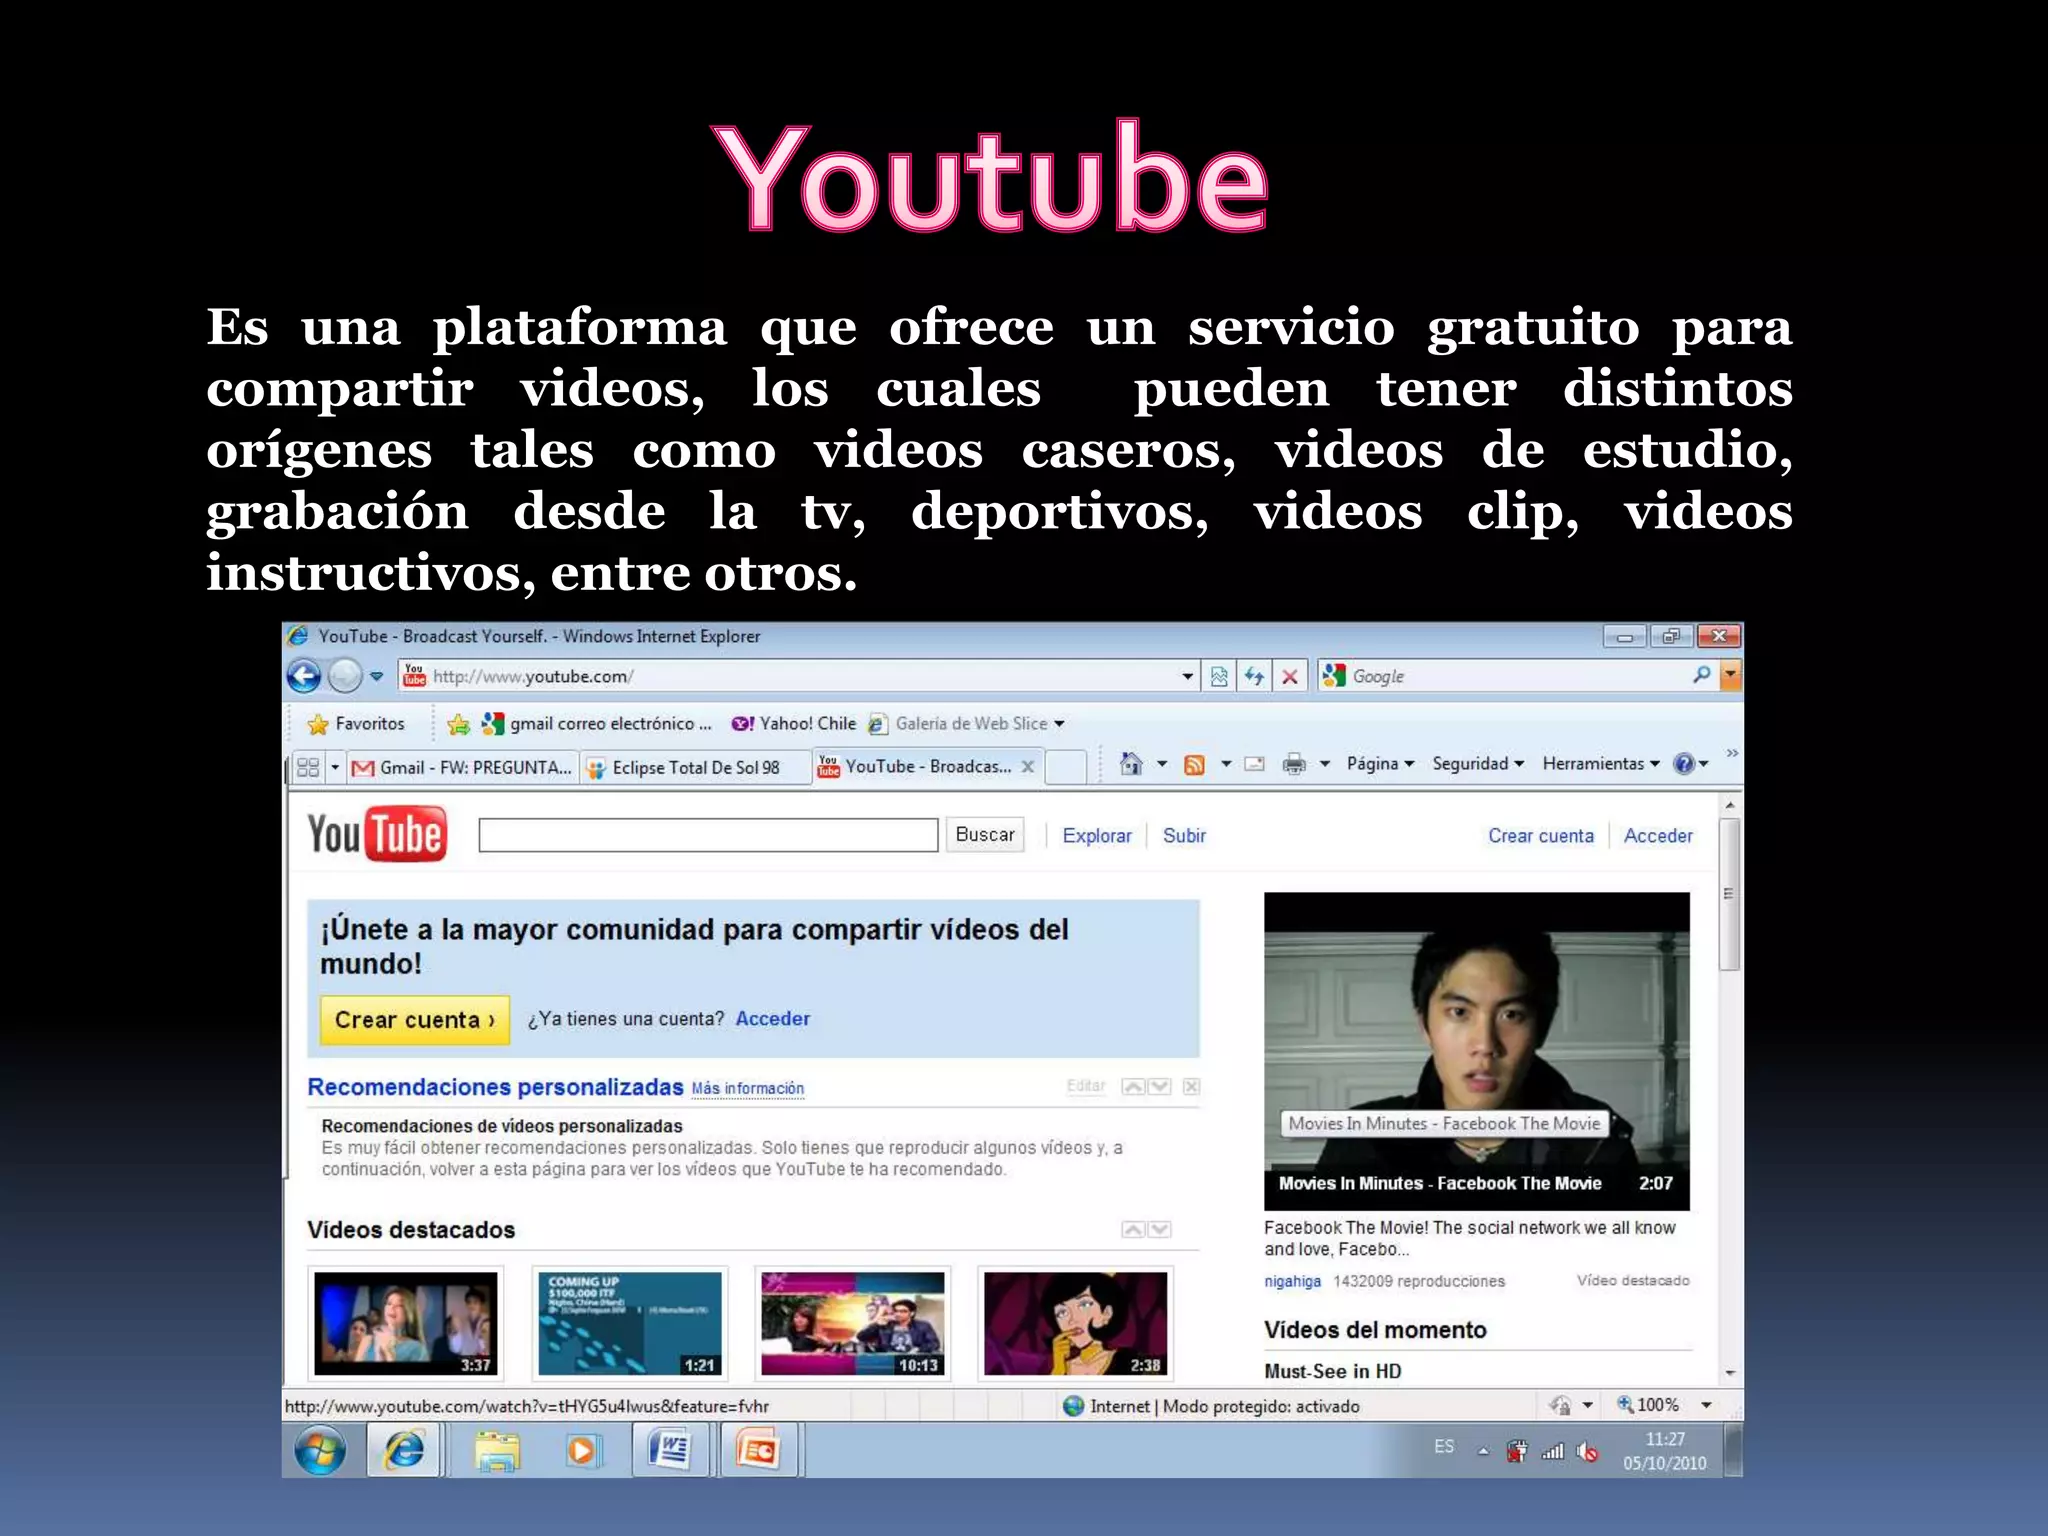Click the Help question mark icon
The height and width of the screenshot is (1536, 2048).
coord(1684,764)
